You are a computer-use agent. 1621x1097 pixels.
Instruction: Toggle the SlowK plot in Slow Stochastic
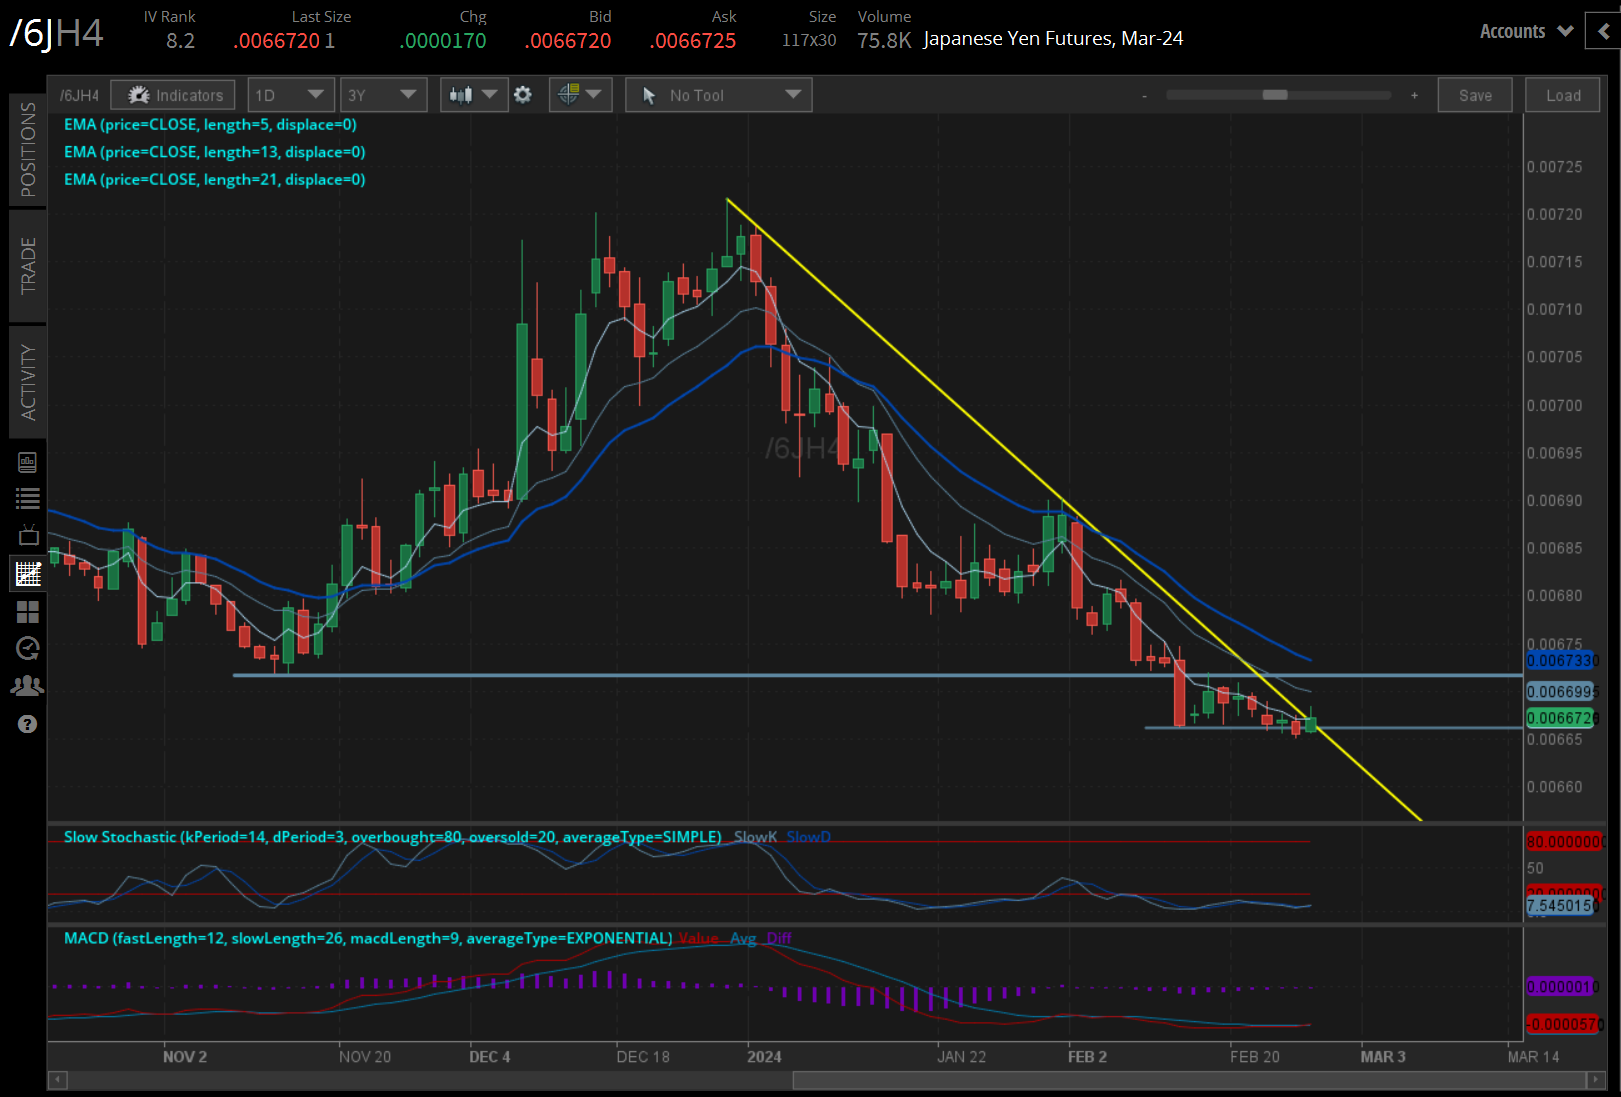755,837
